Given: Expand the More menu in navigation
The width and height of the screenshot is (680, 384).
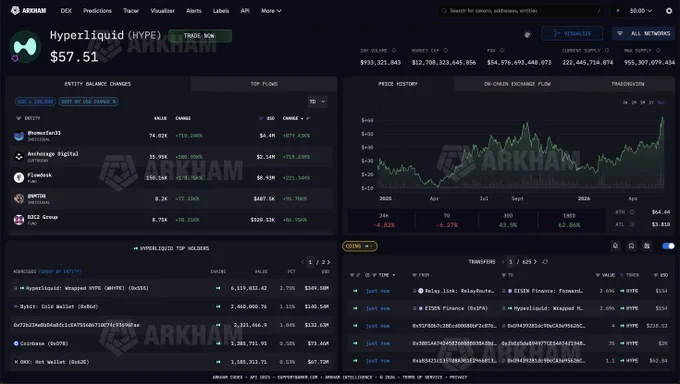Looking at the screenshot, I should 271,11.
